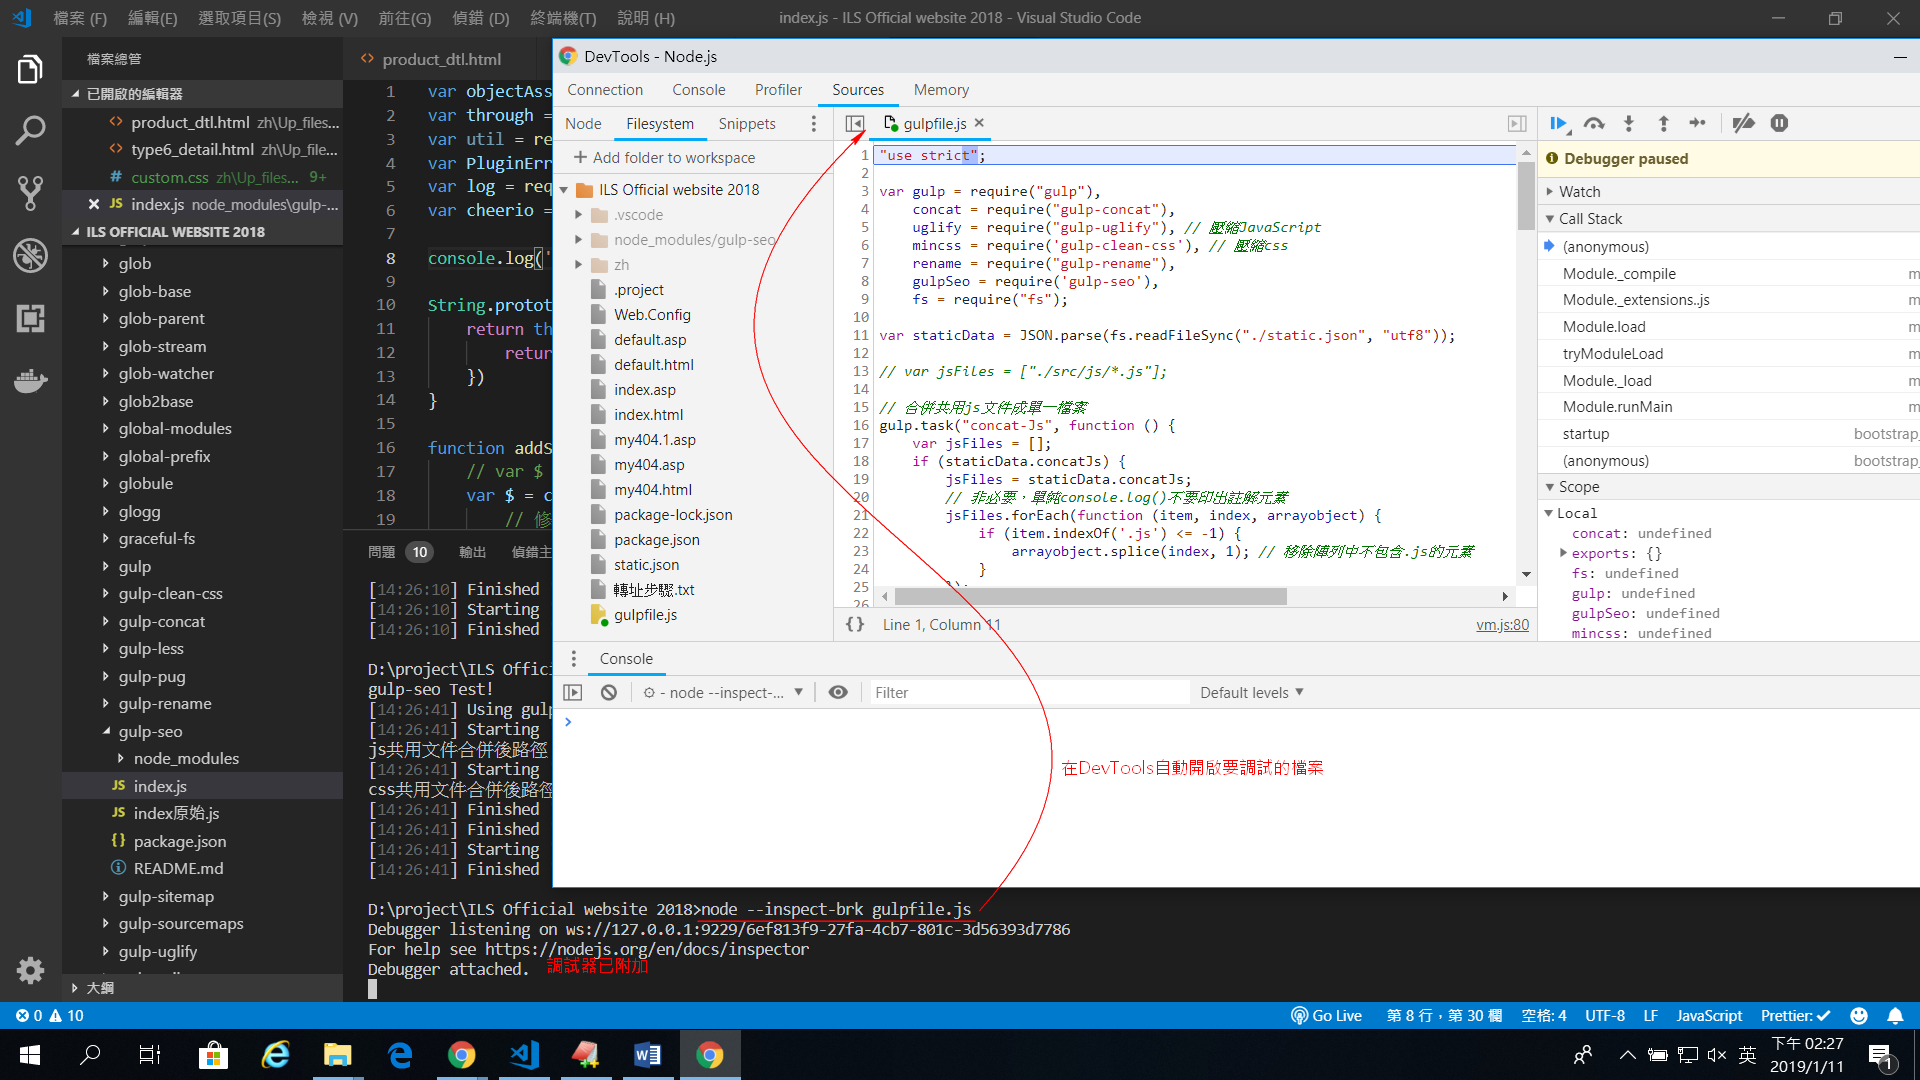1920x1080 pixels.
Task: Step into next function call
Action: point(1628,123)
